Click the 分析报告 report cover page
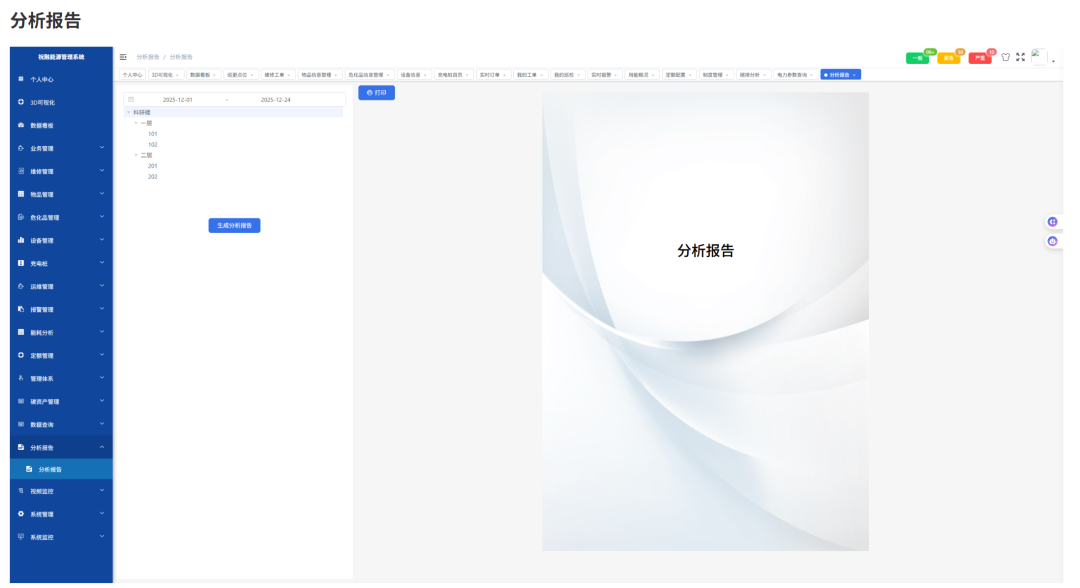 (x=706, y=322)
